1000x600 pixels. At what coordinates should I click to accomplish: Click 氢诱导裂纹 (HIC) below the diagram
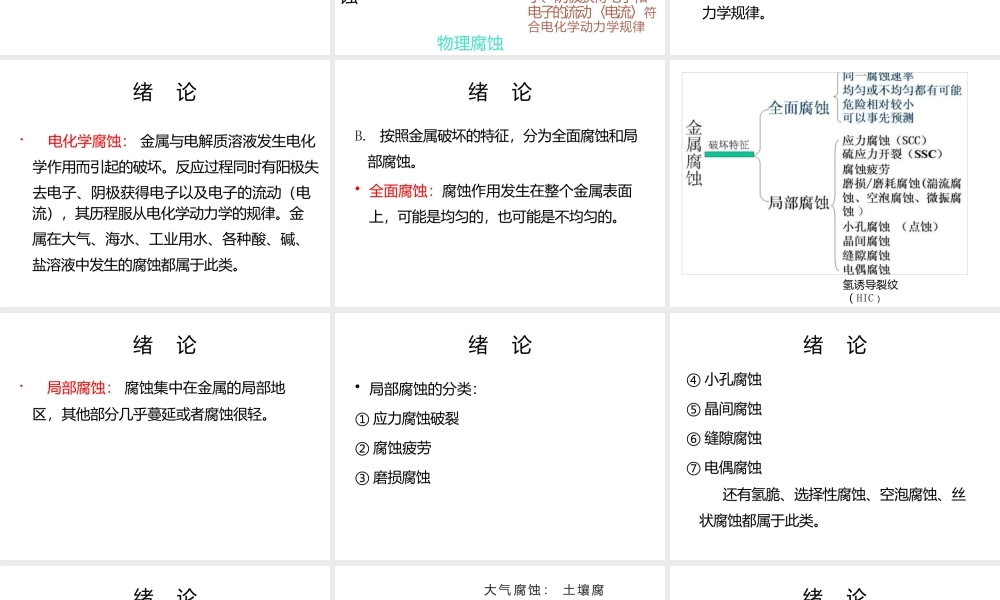[870, 291]
